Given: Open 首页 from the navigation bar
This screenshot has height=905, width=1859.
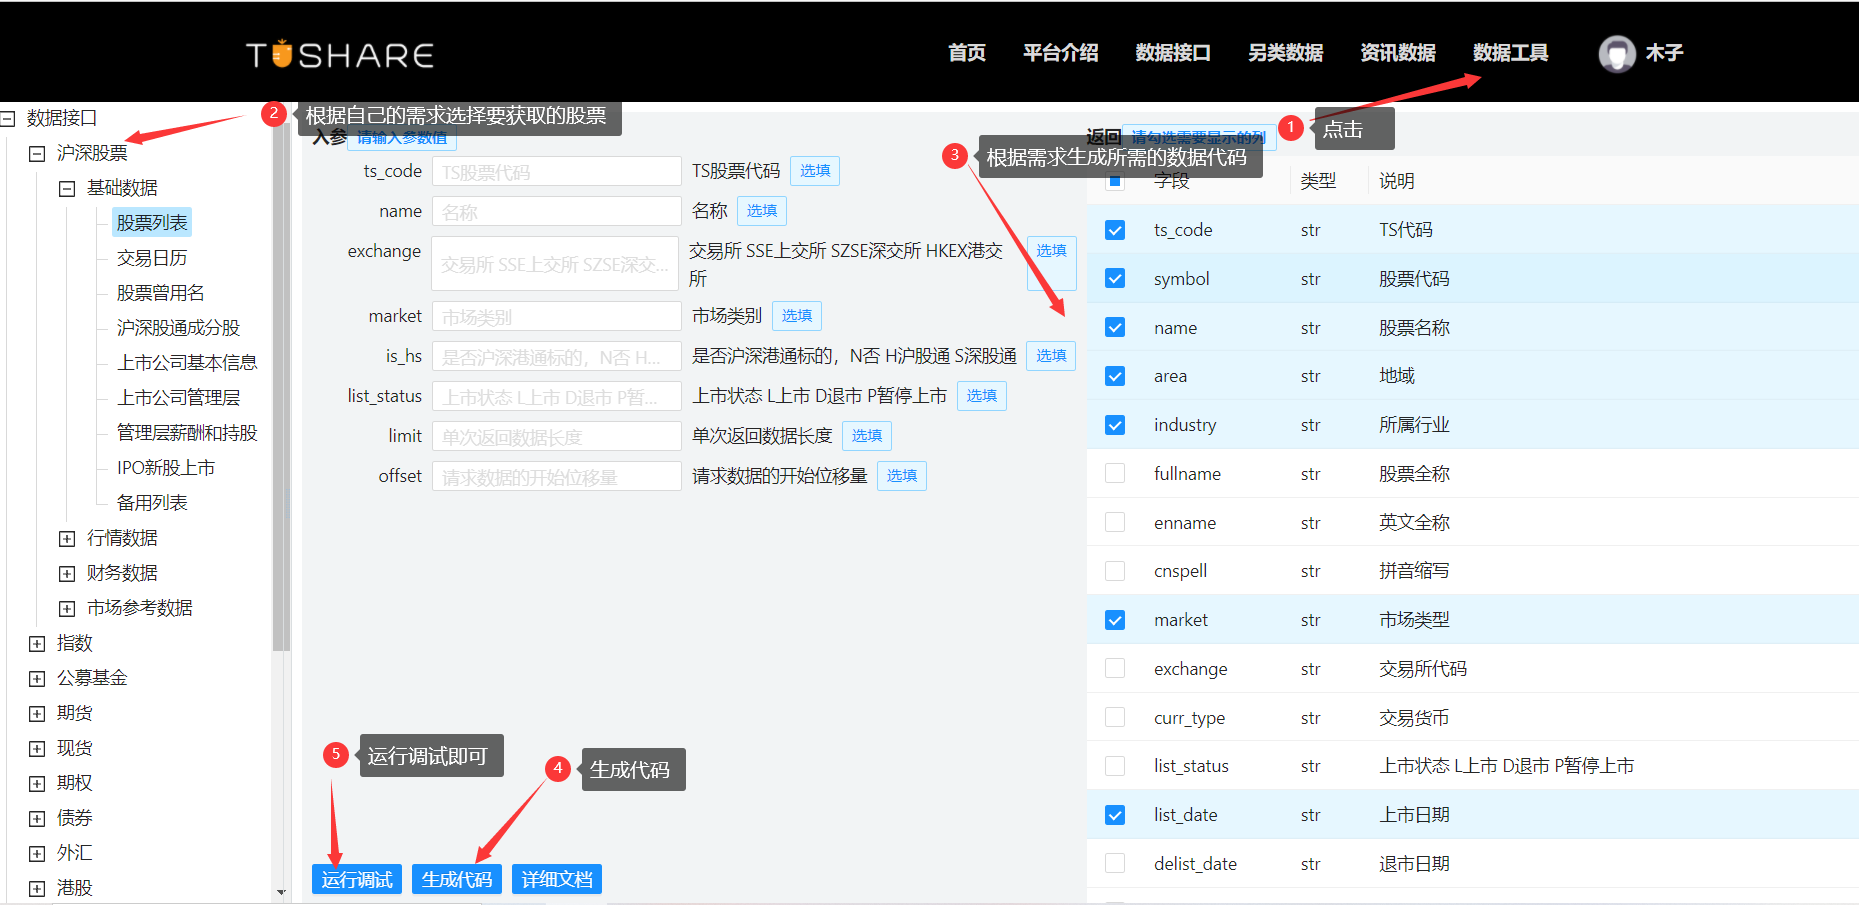Looking at the screenshot, I should 965,52.
